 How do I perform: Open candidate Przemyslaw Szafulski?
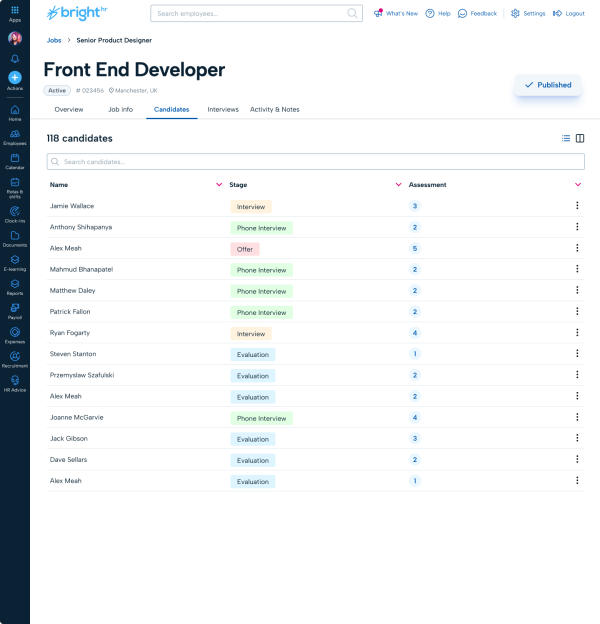click(82, 375)
